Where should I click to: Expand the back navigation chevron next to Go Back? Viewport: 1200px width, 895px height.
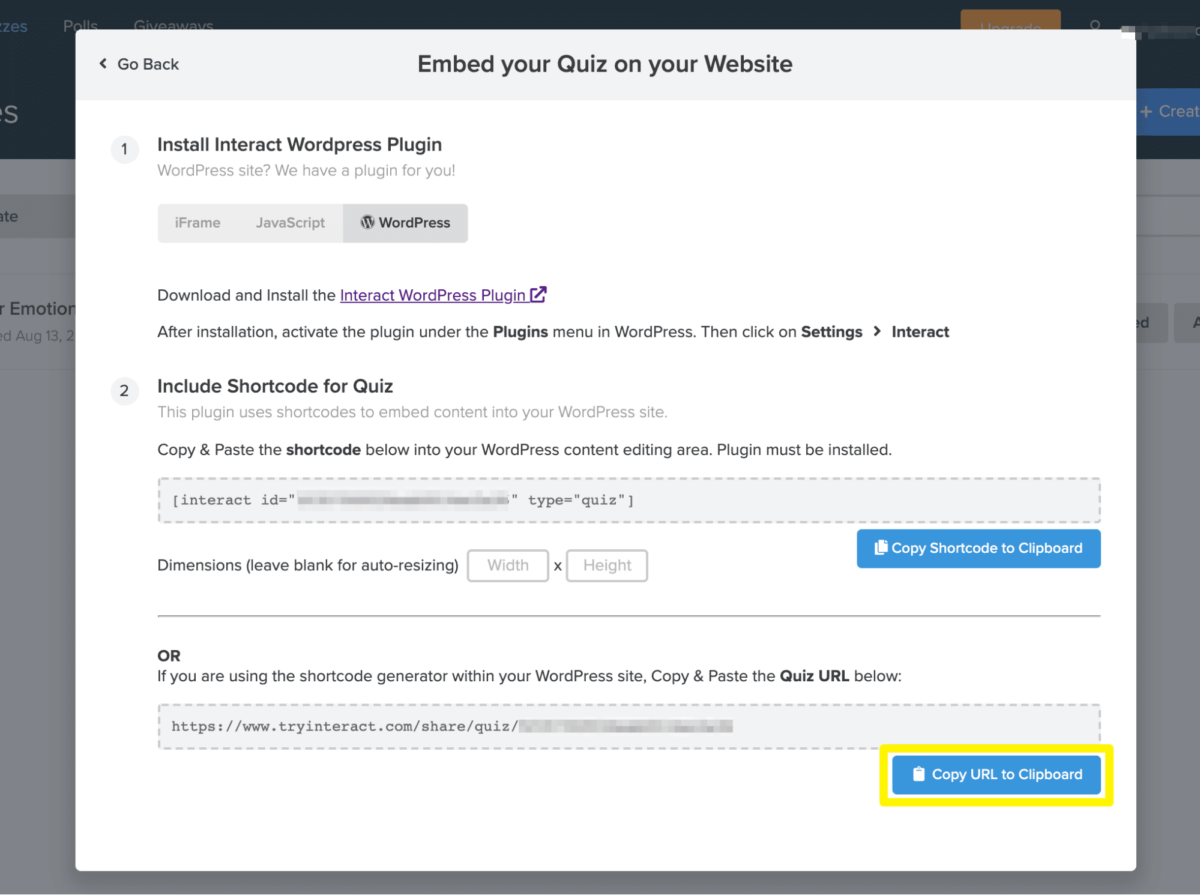(102, 63)
